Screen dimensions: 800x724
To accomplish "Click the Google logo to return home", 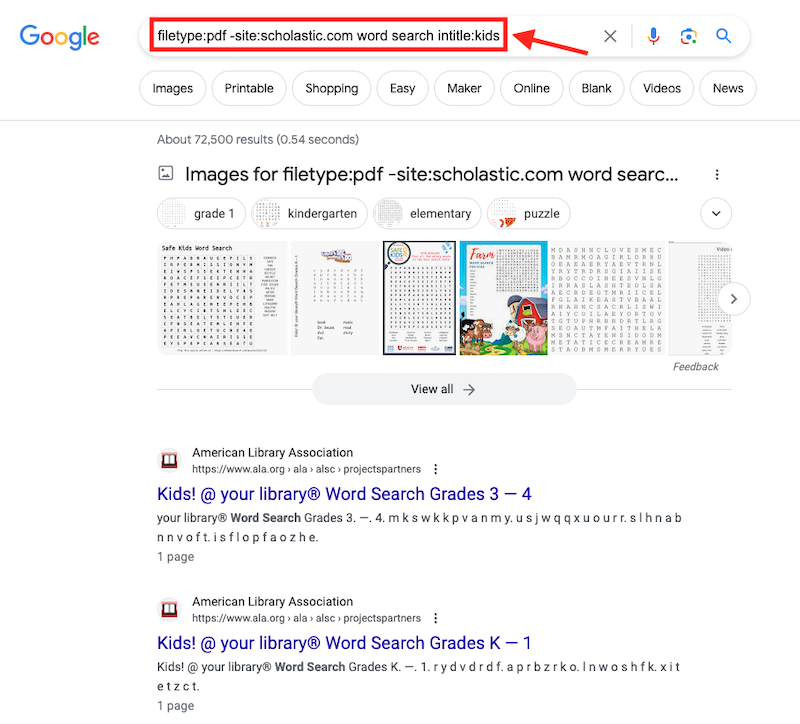I will (x=59, y=36).
